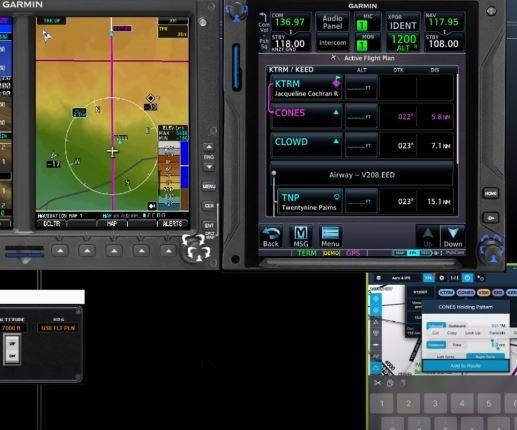Viewport: 517px width, 430px height.
Task: Click the ENT key on the MFD bezel
Action: pos(209,226)
